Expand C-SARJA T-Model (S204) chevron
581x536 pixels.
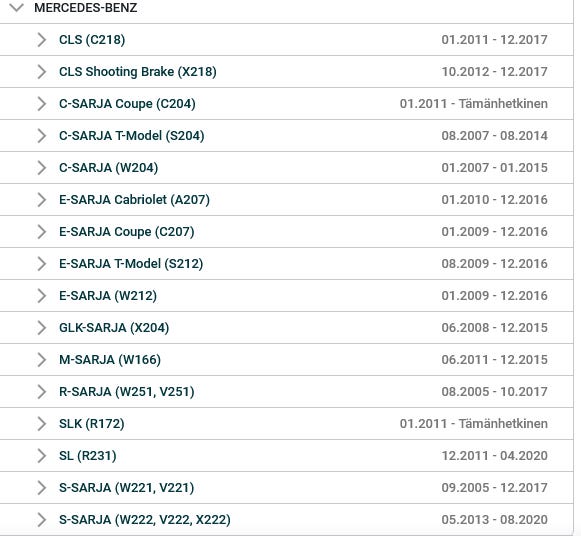tap(42, 136)
